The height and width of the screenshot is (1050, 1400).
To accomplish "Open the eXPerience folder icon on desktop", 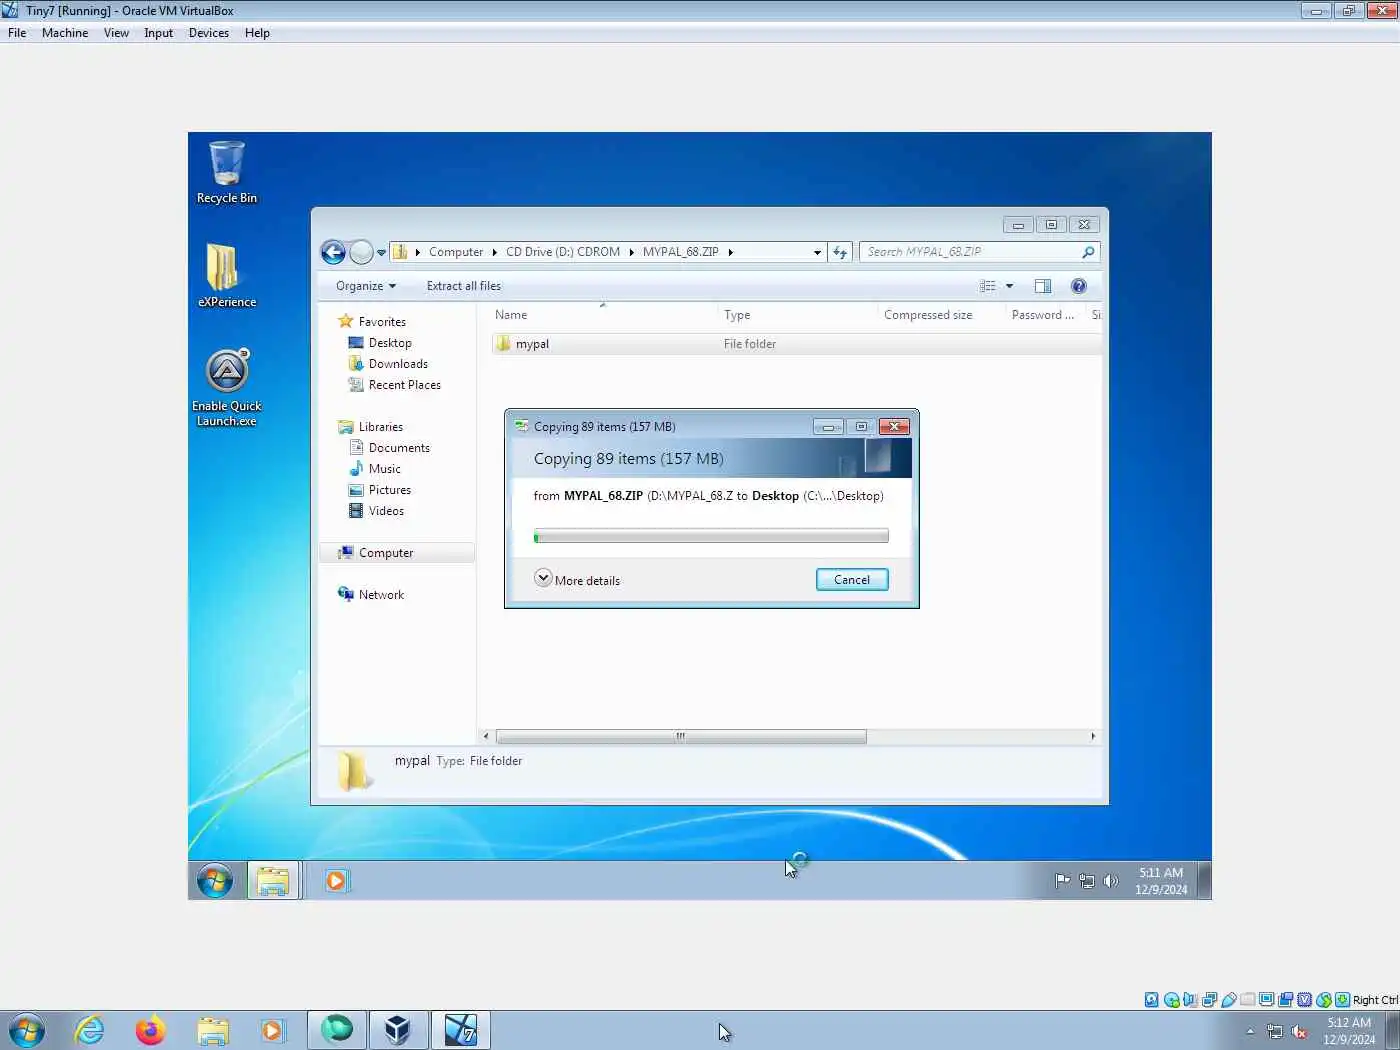I will click(x=226, y=275).
